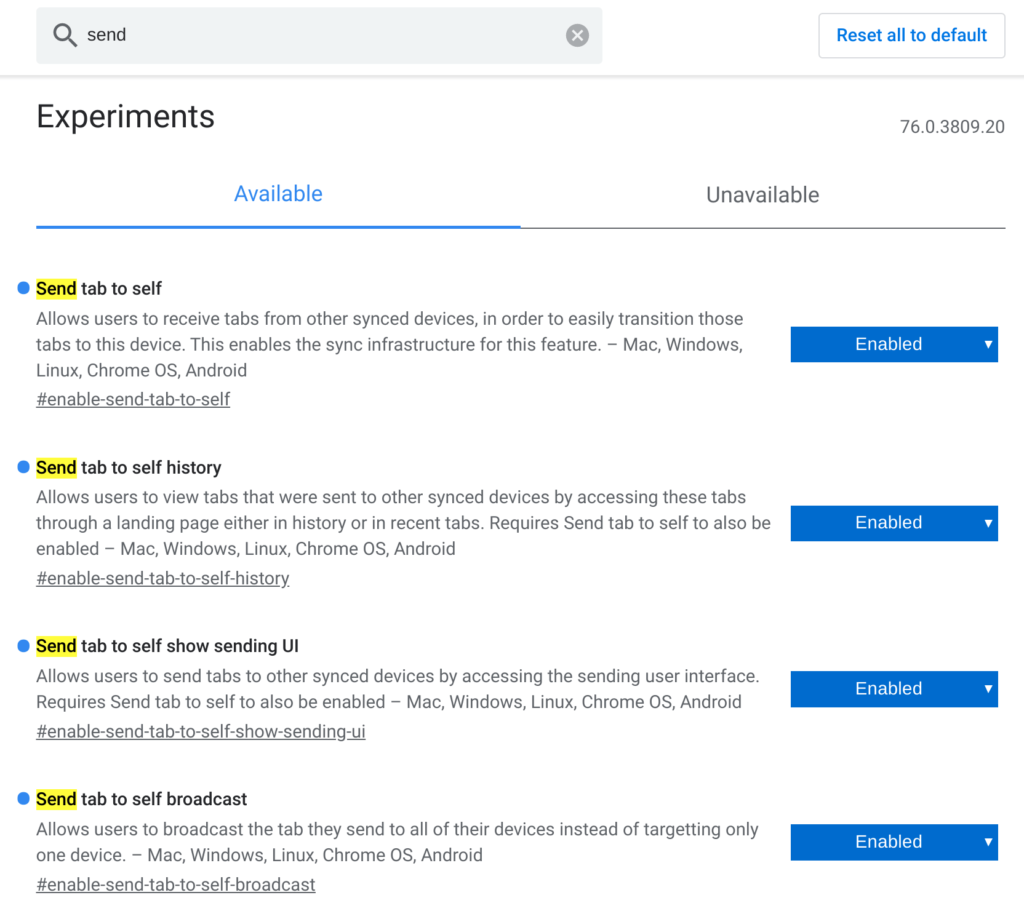Click the search magnifier icon
The height and width of the screenshot is (903, 1024).
[x=65, y=35]
